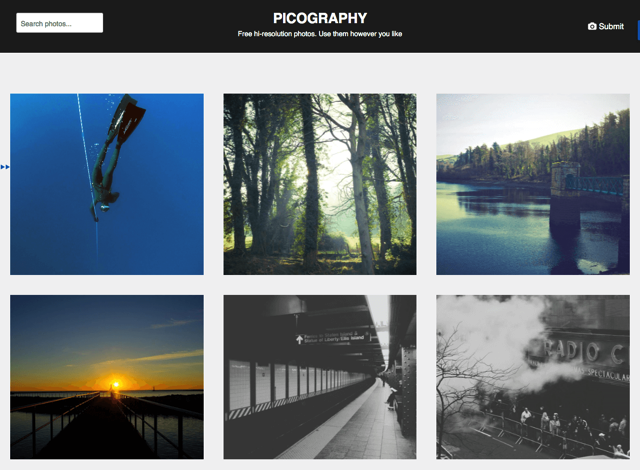This screenshot has width=640, height=470.
Task: Open the freediver underwater photo
Action: (107, 184)
